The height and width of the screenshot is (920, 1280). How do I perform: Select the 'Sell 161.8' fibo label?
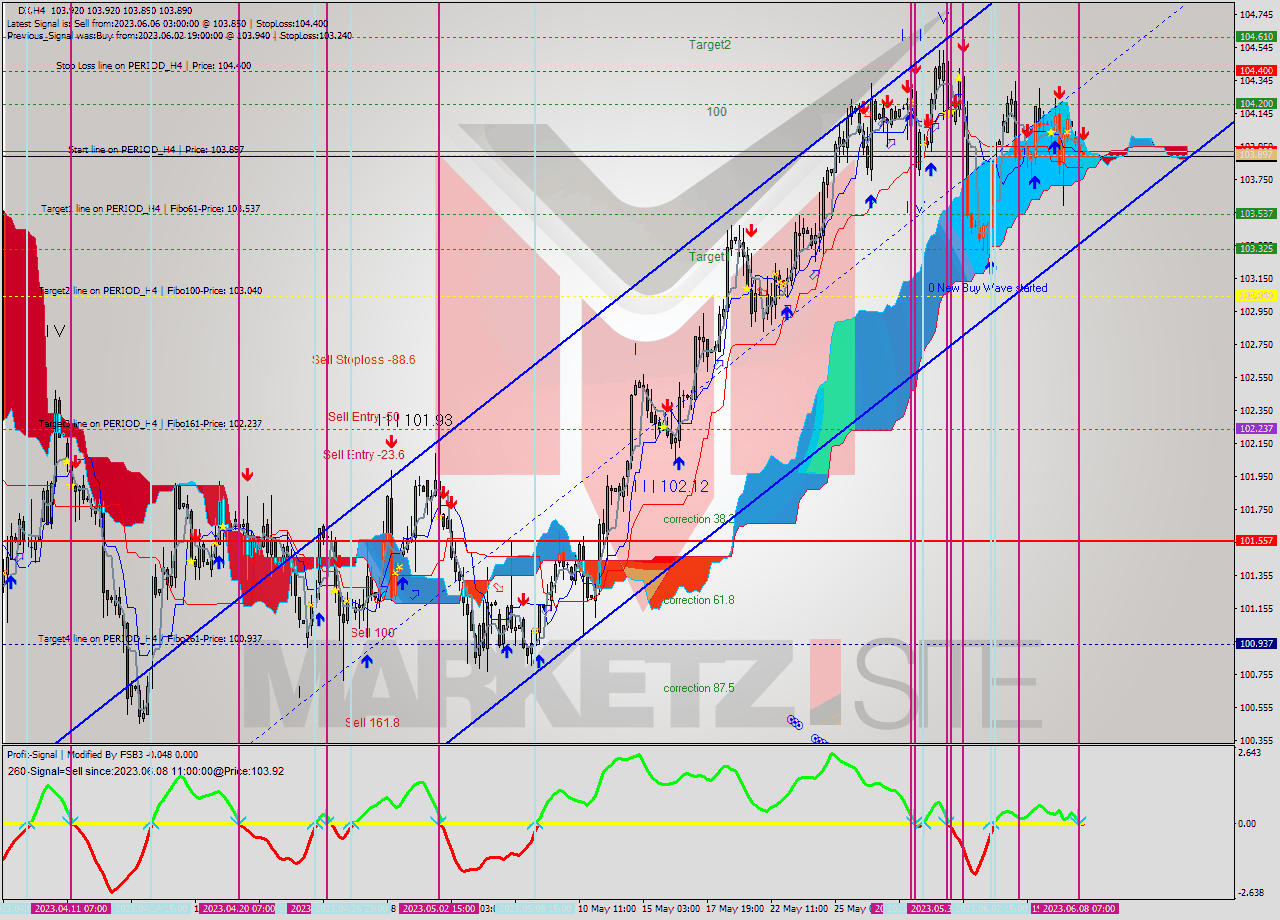coord(373,722)
